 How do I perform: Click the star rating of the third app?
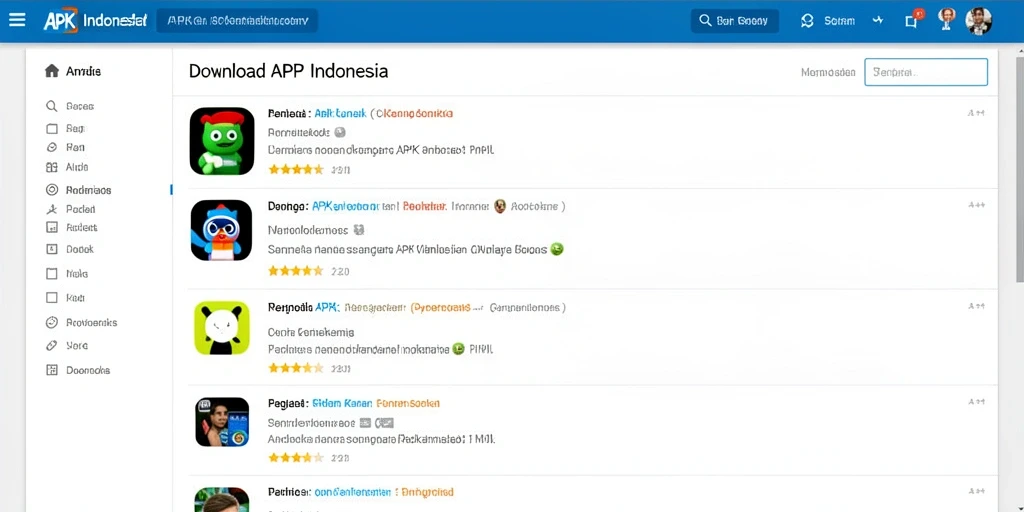click(296, 368)
